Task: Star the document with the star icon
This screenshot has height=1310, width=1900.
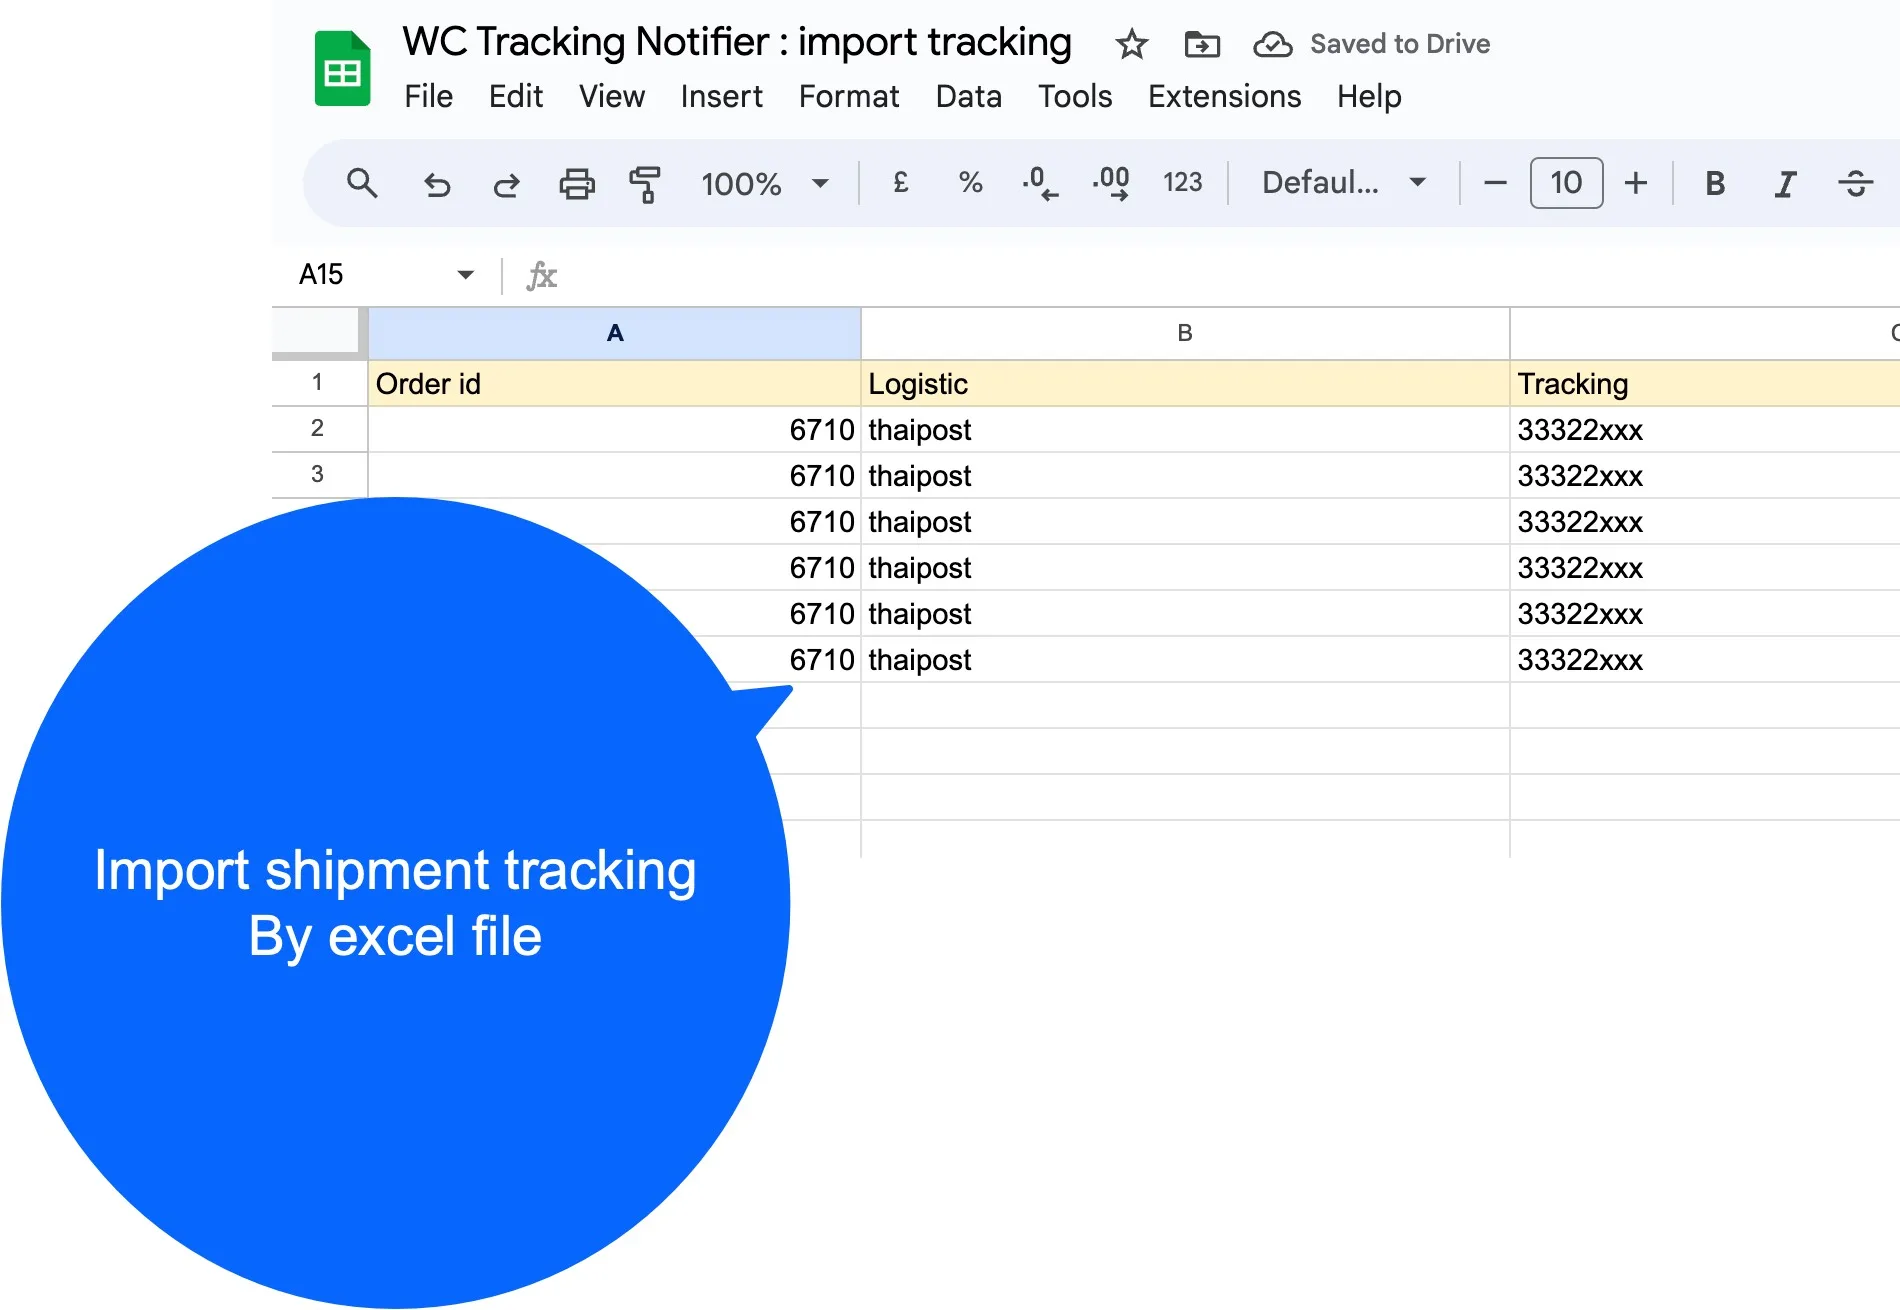Action: click(x=1132, y=45)
